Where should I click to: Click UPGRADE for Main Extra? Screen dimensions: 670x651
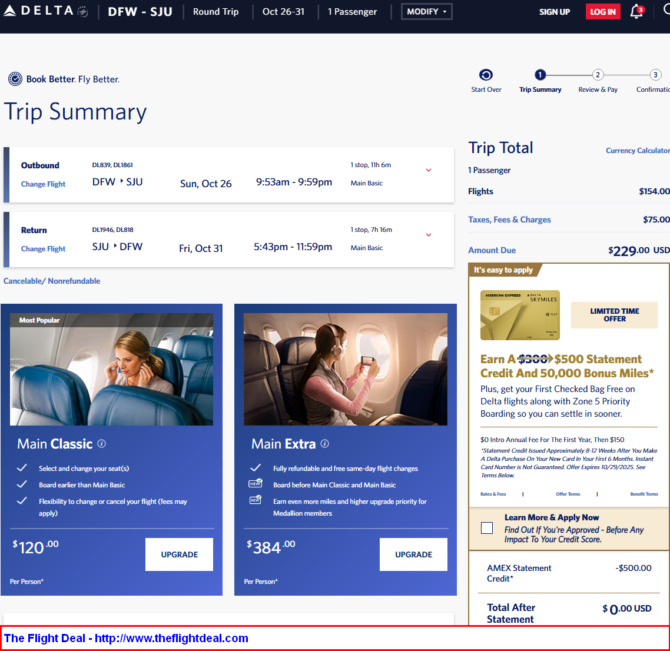pyautogui.click(x=413, y=554)
